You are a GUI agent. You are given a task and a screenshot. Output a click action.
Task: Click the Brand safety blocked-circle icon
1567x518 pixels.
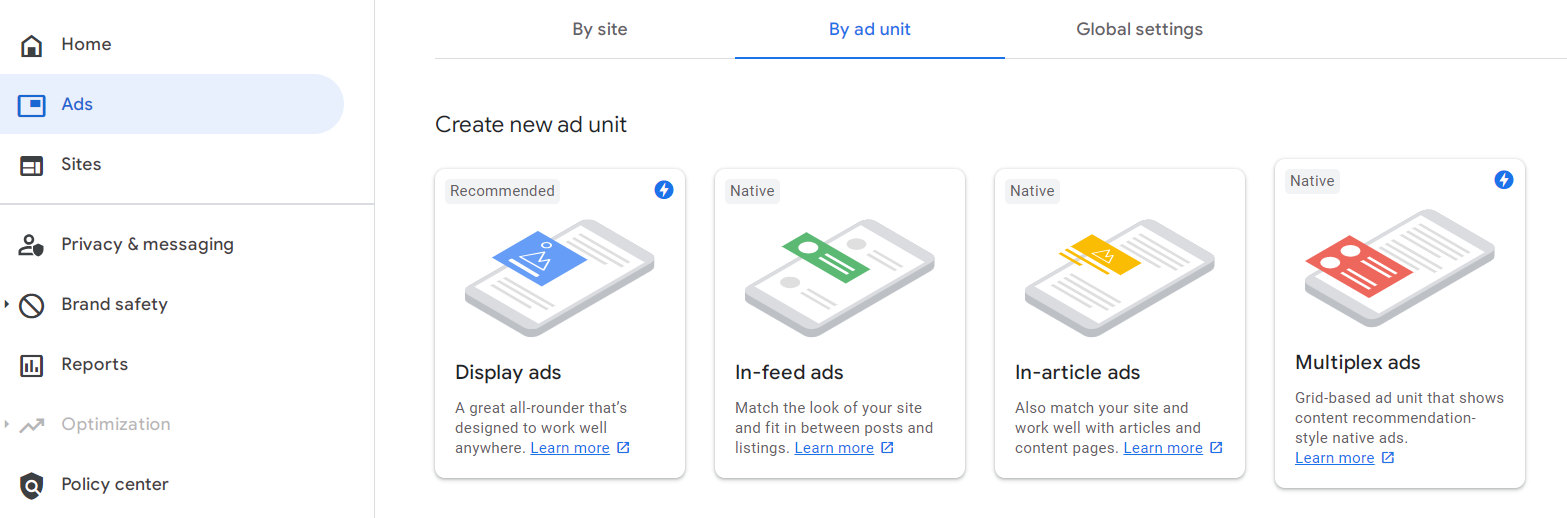pyautogui.click(x=32, y=305)
